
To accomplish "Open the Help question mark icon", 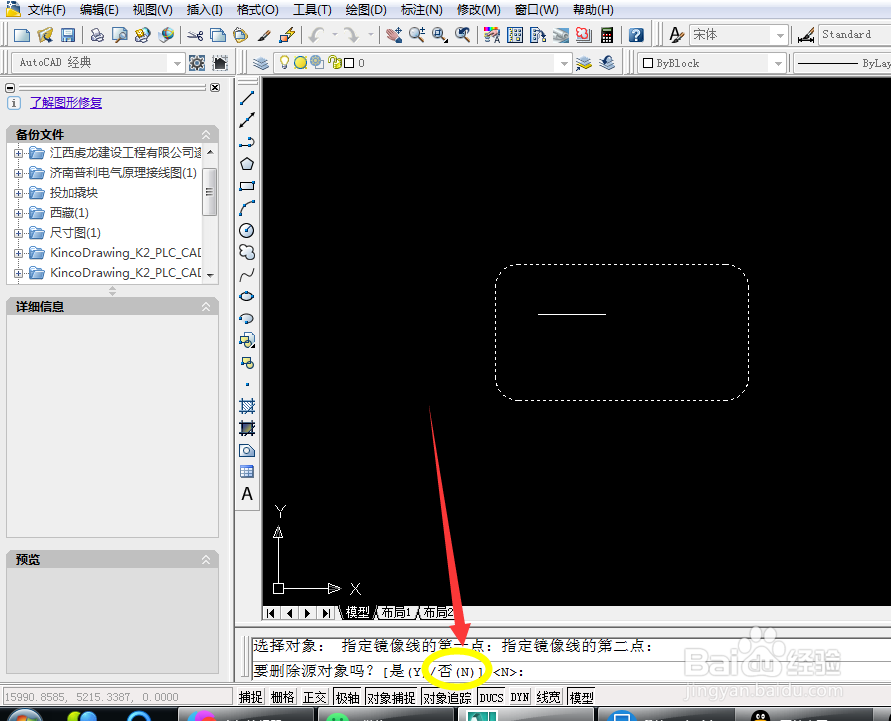I will 636,35.
